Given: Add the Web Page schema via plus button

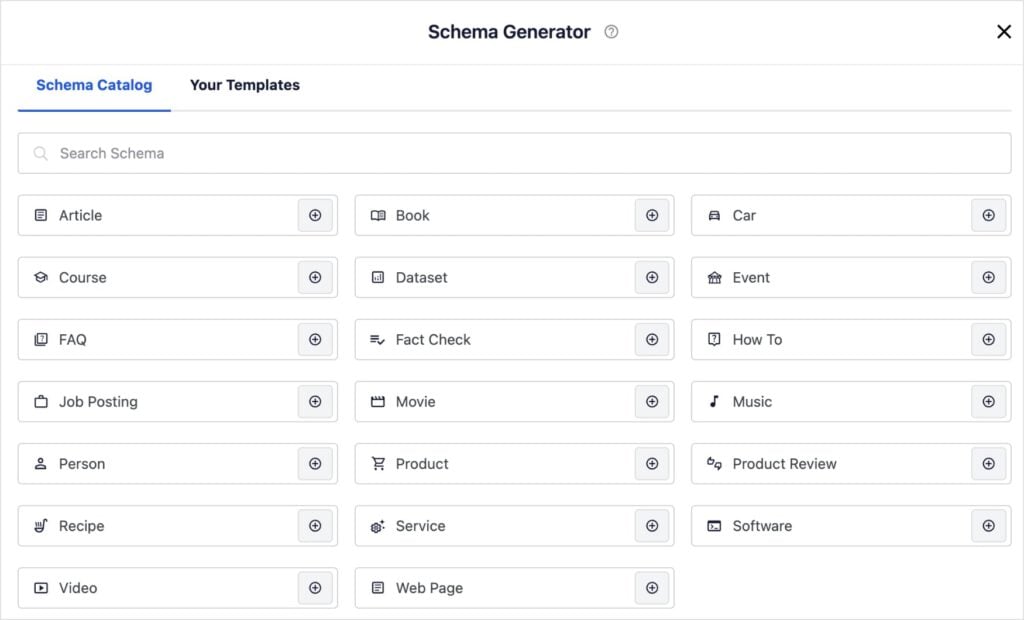Looking at the screenshot, I should click(652, 588).
